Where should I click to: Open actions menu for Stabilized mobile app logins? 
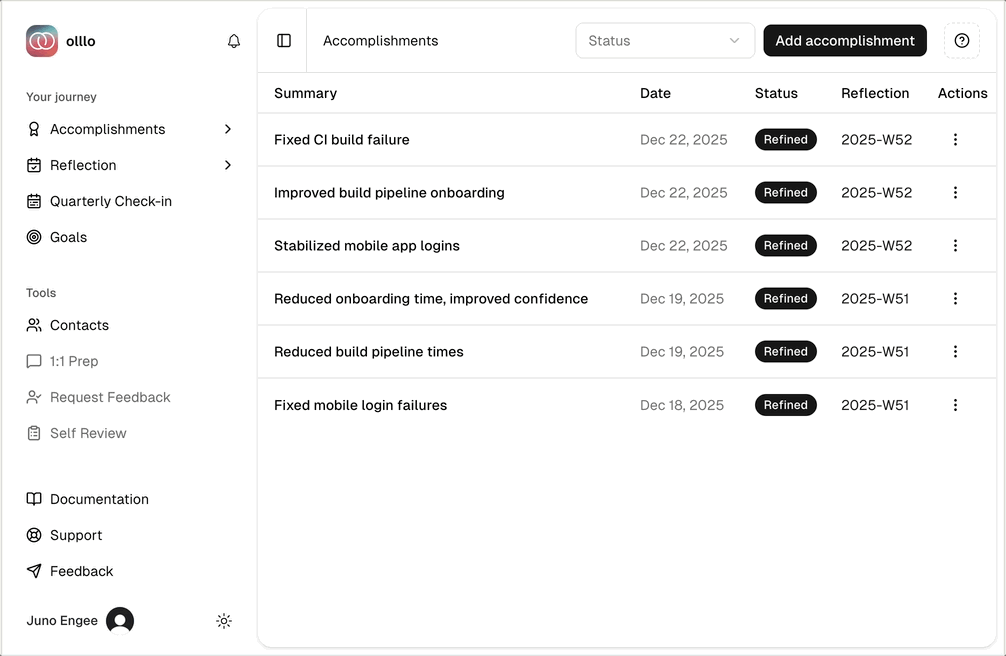click(x=955, y=246)
